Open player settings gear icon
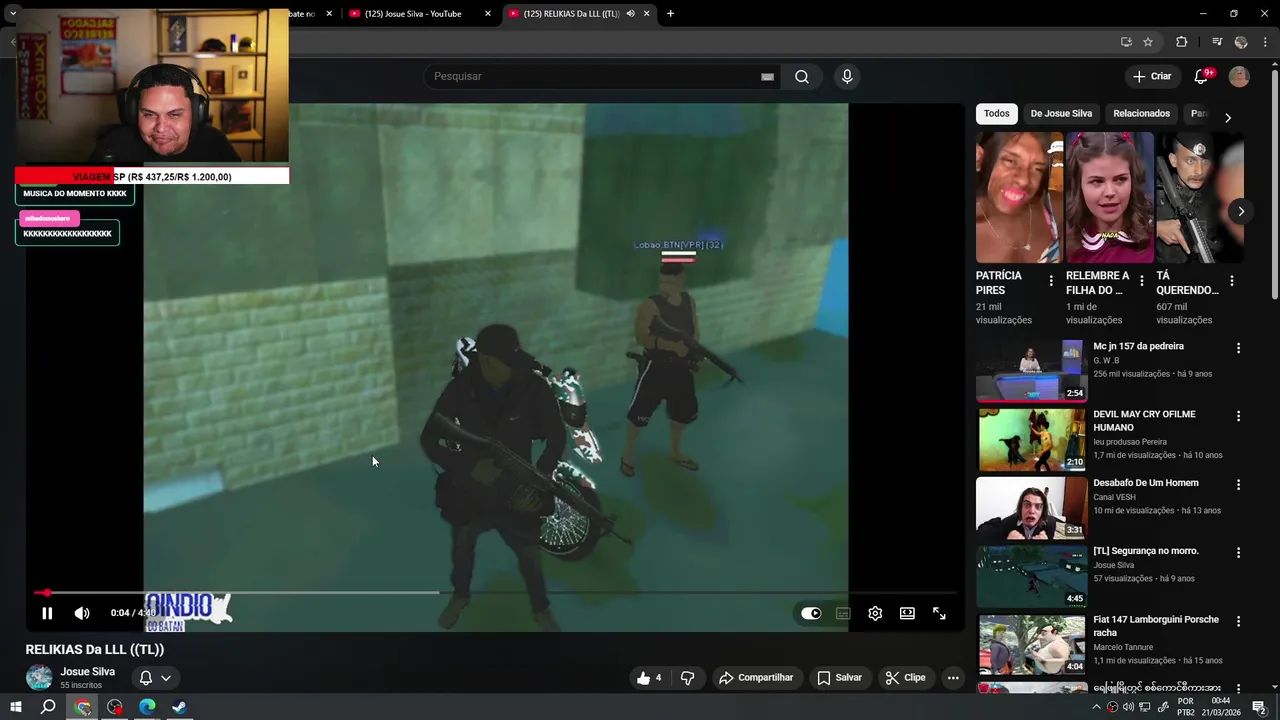 click(875, 613)
